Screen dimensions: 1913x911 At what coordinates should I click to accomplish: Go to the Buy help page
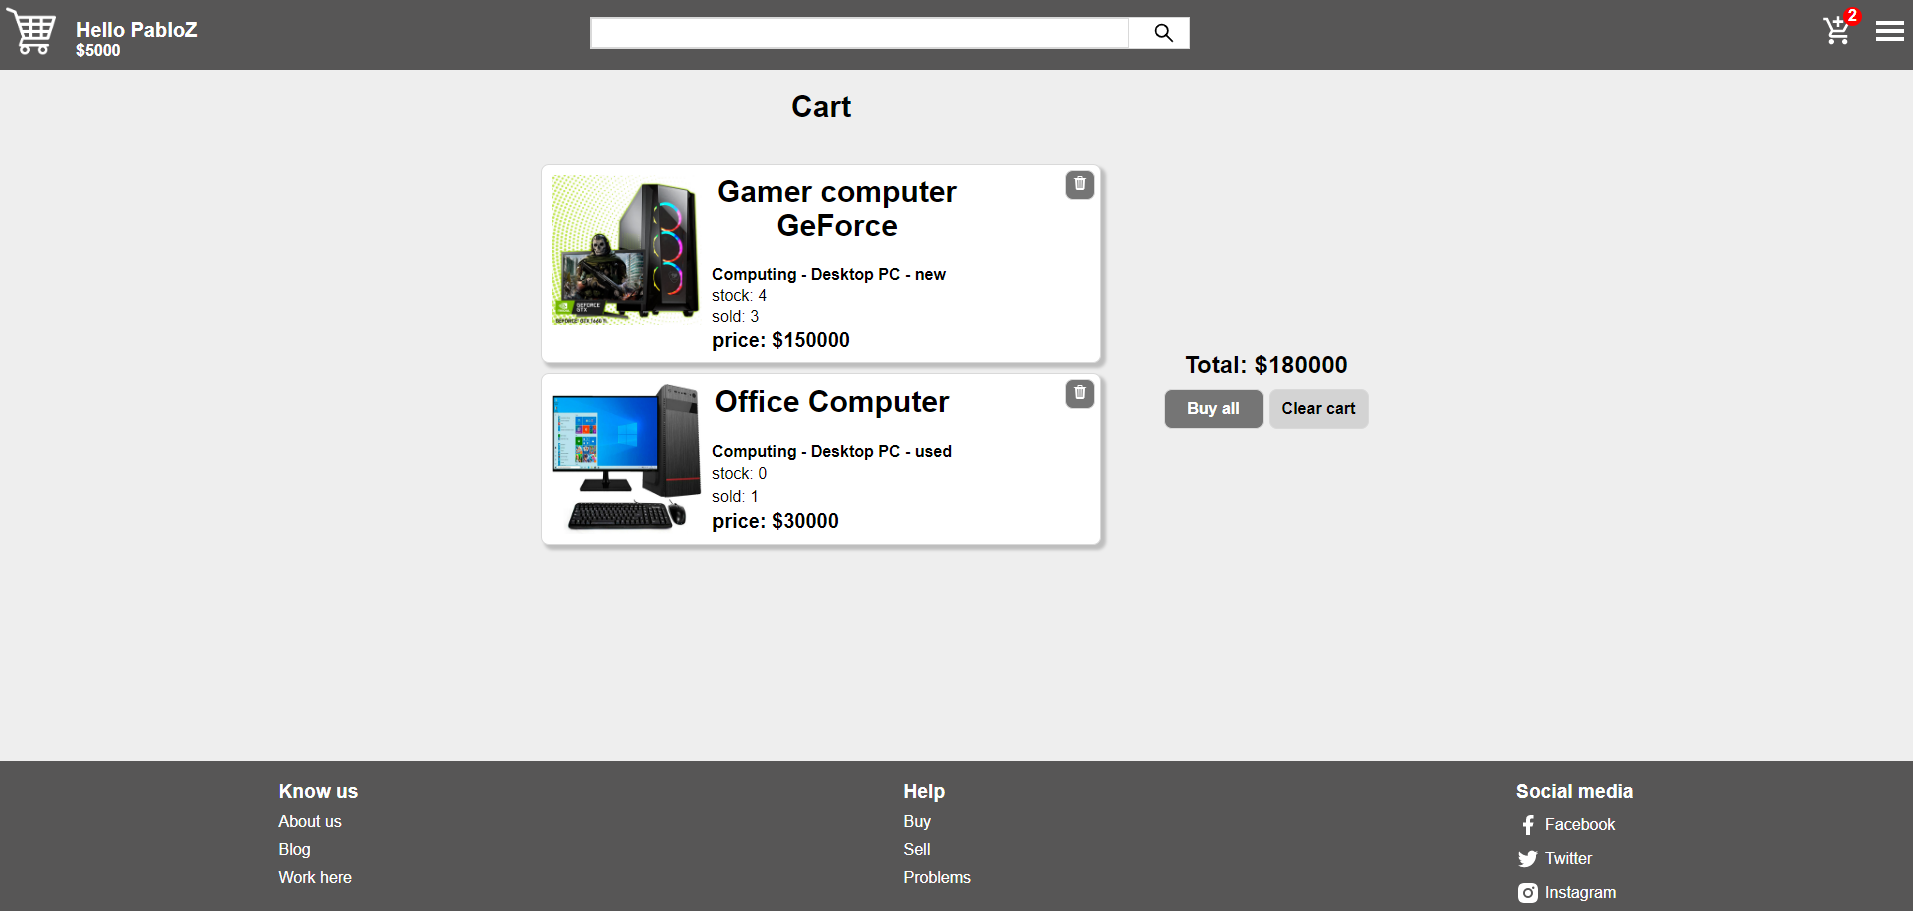click(916, 821)
